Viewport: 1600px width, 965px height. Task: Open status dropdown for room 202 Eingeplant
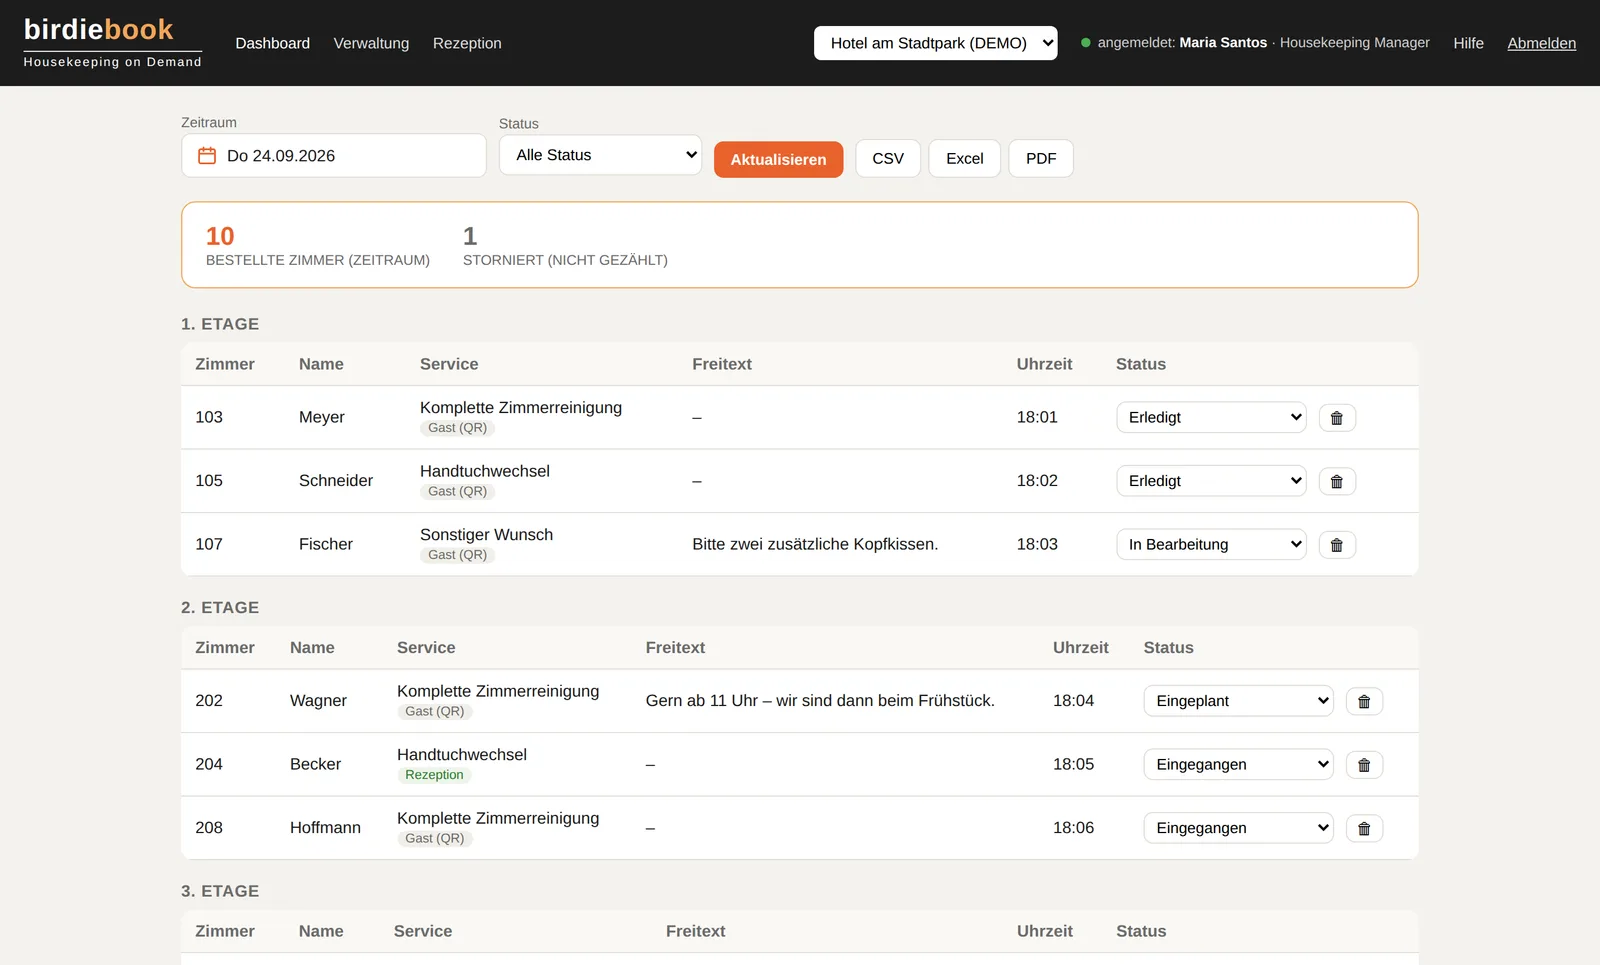1238,701
